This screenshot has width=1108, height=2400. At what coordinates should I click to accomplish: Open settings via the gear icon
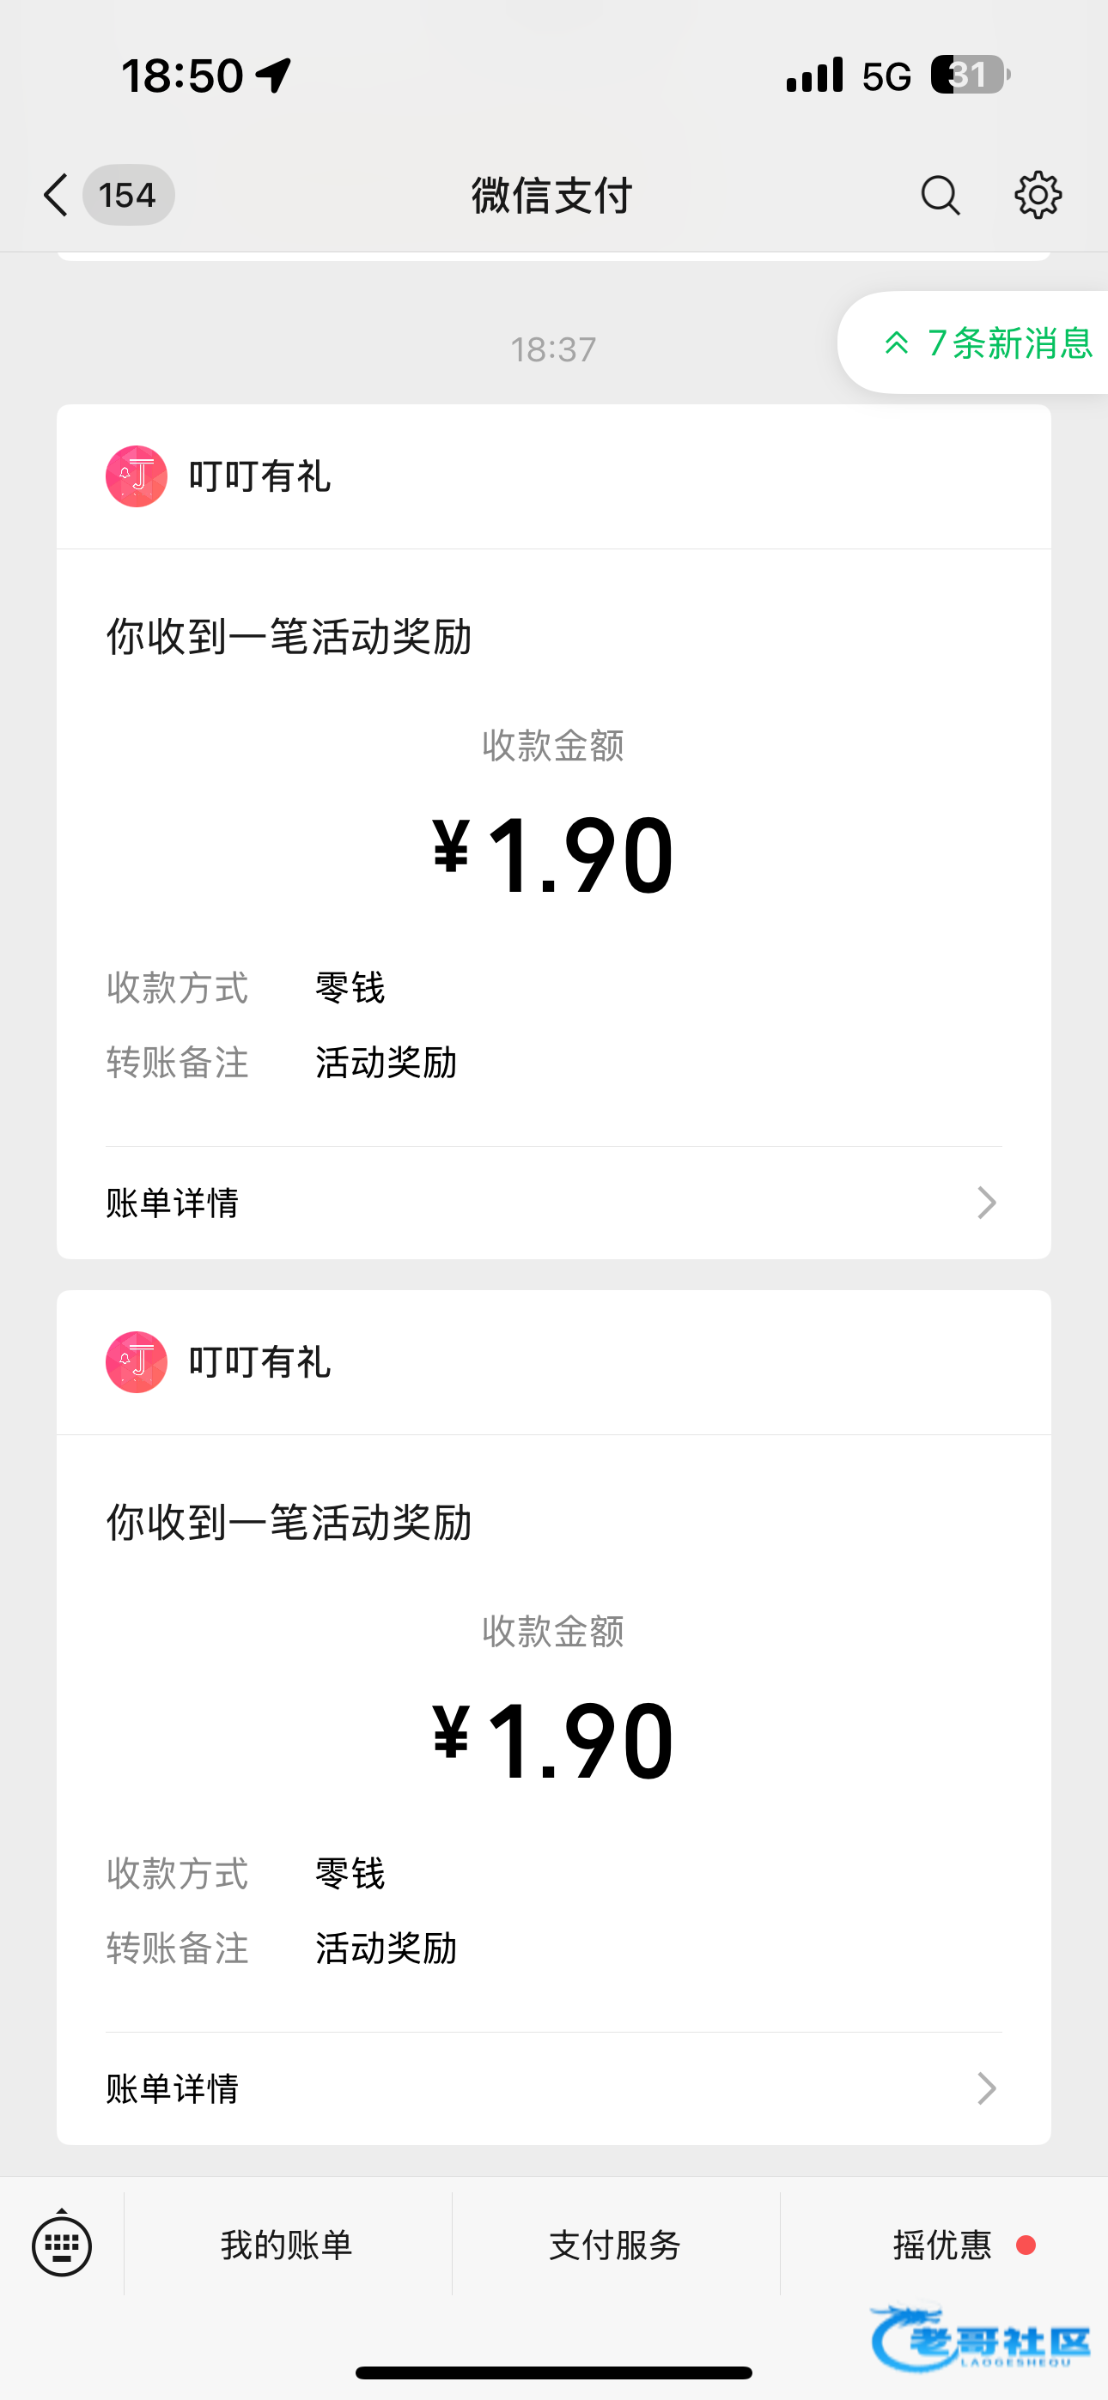tap(1038, 195)
